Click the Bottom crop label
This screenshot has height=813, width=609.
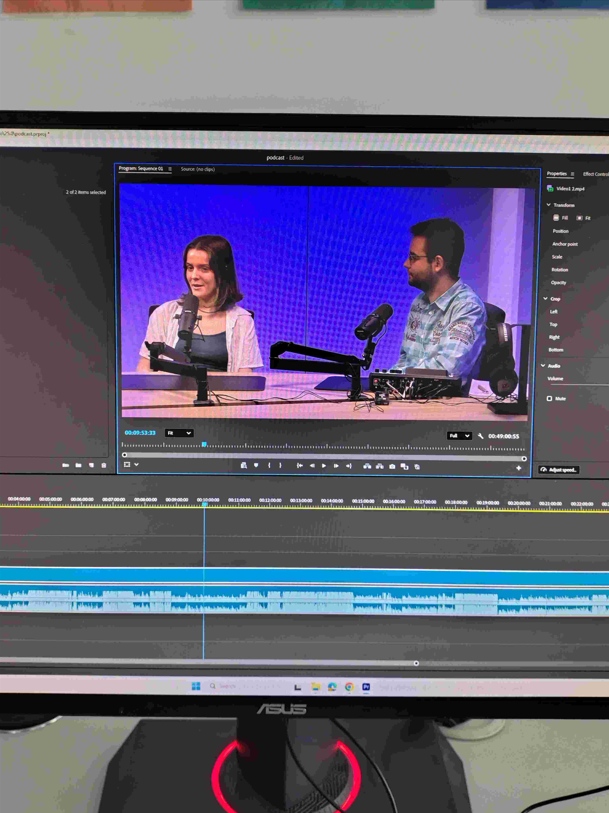tap(556, 350)
